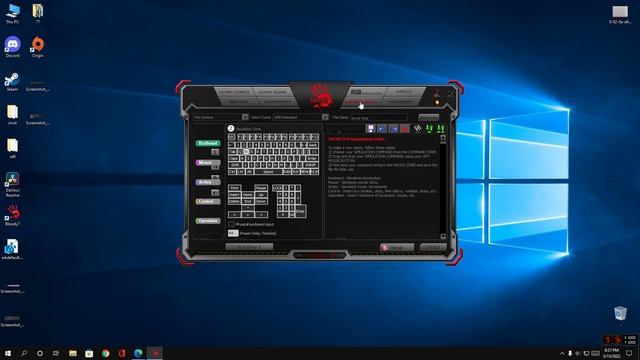Click the Delete key on virtual keyboard

tap(234, 201)
